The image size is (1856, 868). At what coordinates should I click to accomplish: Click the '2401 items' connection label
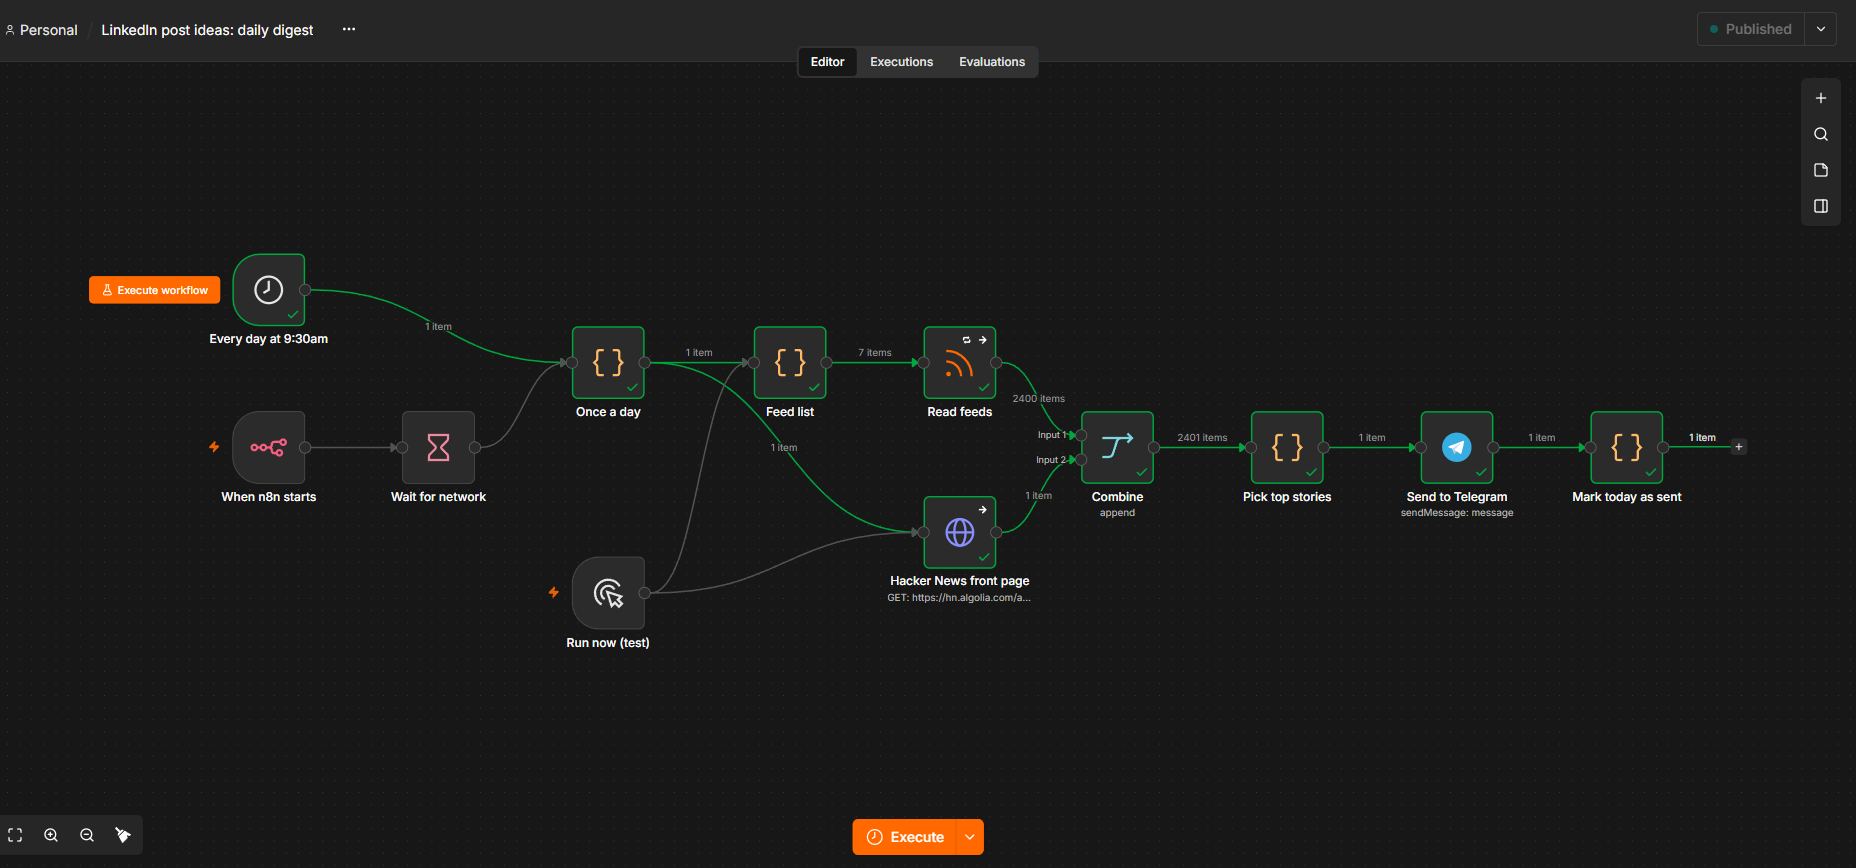[x=1202, y=437]
